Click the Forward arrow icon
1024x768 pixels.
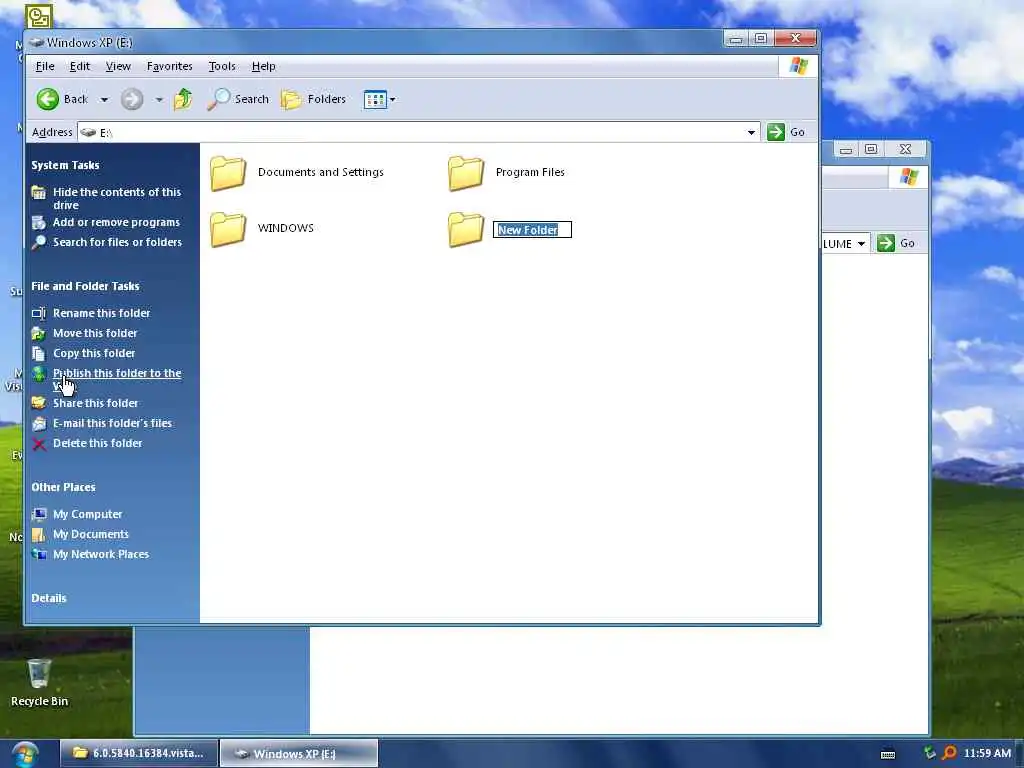click(132, 99)
